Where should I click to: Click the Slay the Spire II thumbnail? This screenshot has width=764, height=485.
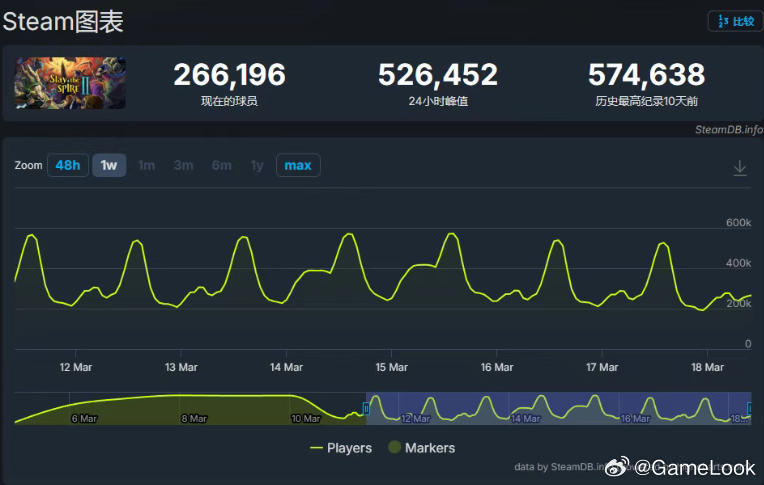[x=70, y=83]
